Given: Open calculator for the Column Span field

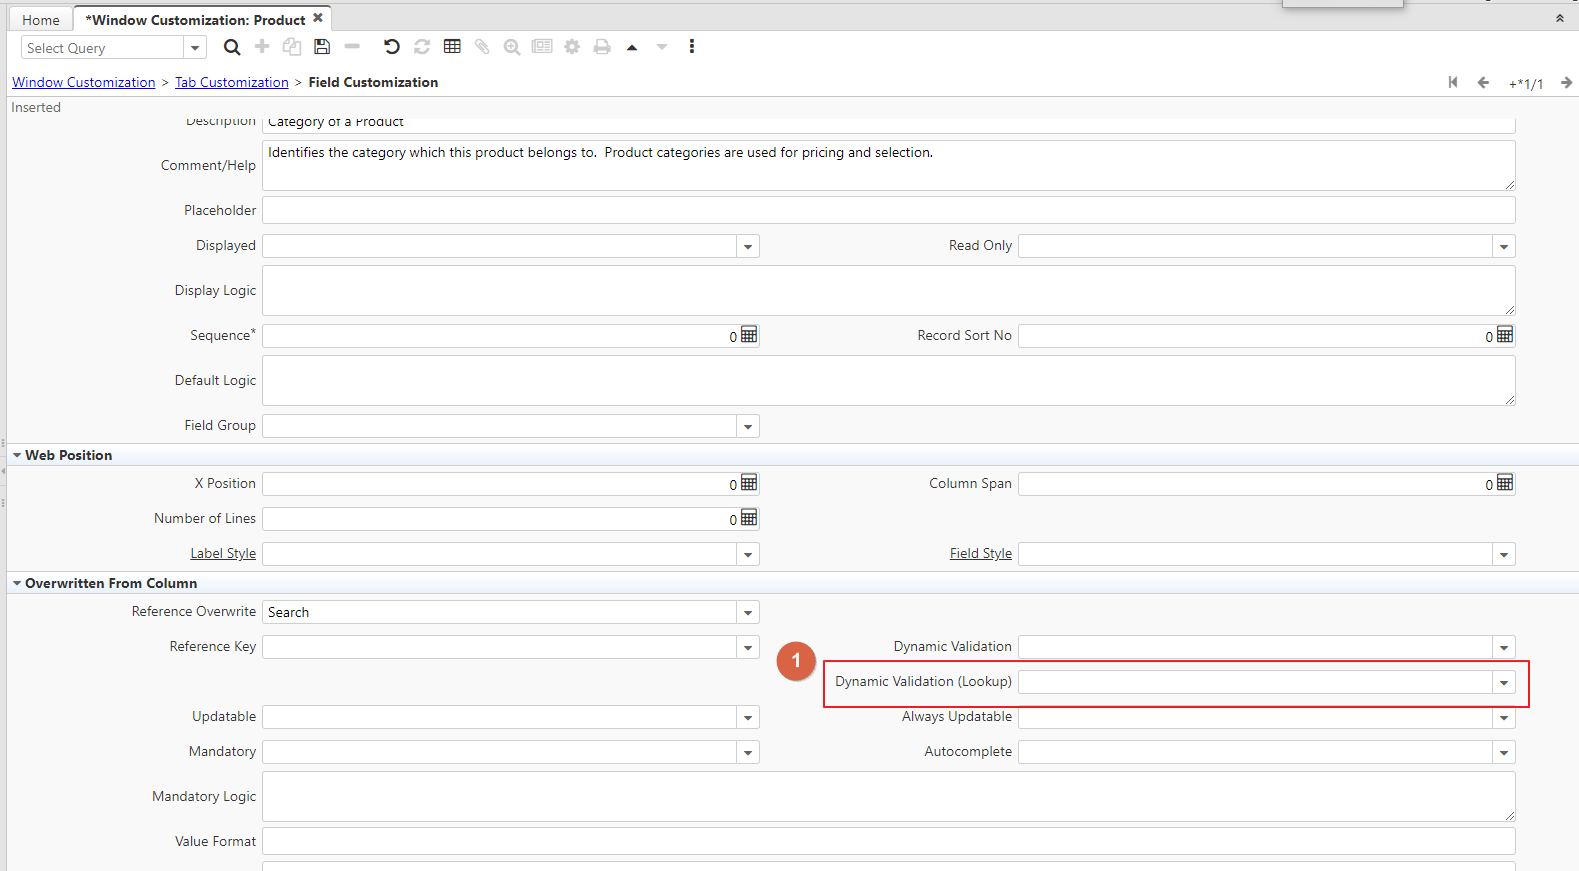Looking at the screenshot, I should click(1505, 483).
